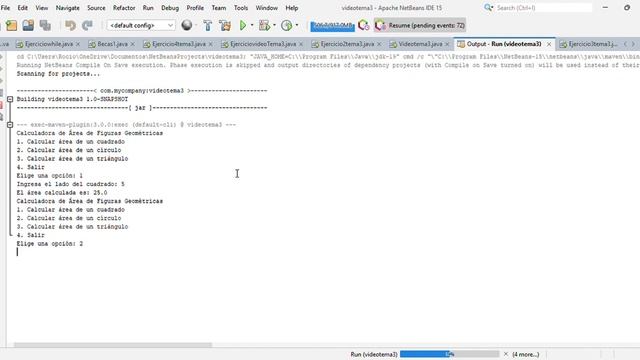The width and height of the screenshot is (640, 360).
Task: Click the profiler icon beside memory bar
Action: (x=363, y=25)
